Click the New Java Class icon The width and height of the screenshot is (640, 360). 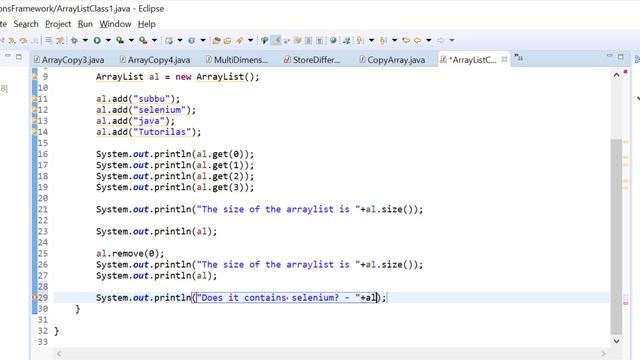[x=191, y=40]
